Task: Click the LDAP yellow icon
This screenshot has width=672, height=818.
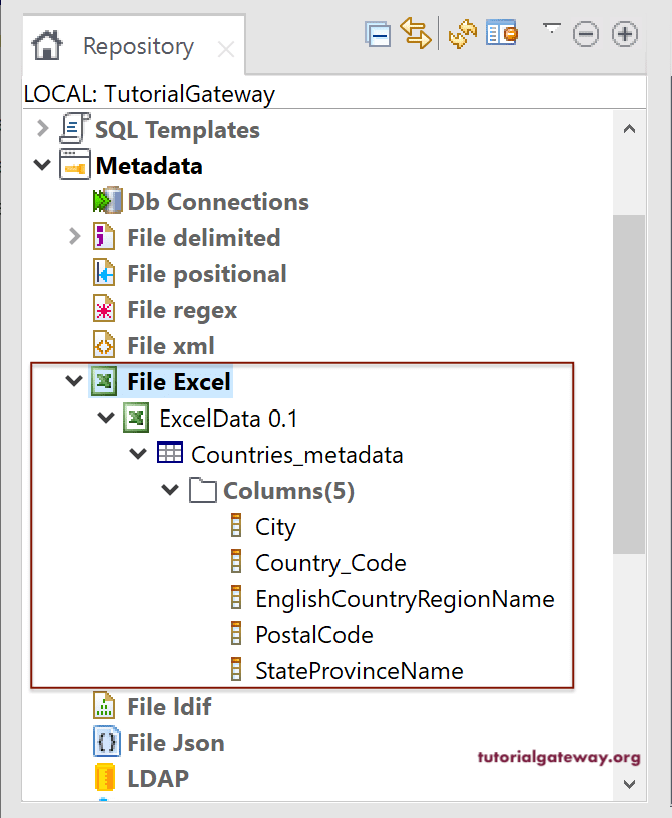Action: point(105,777)
